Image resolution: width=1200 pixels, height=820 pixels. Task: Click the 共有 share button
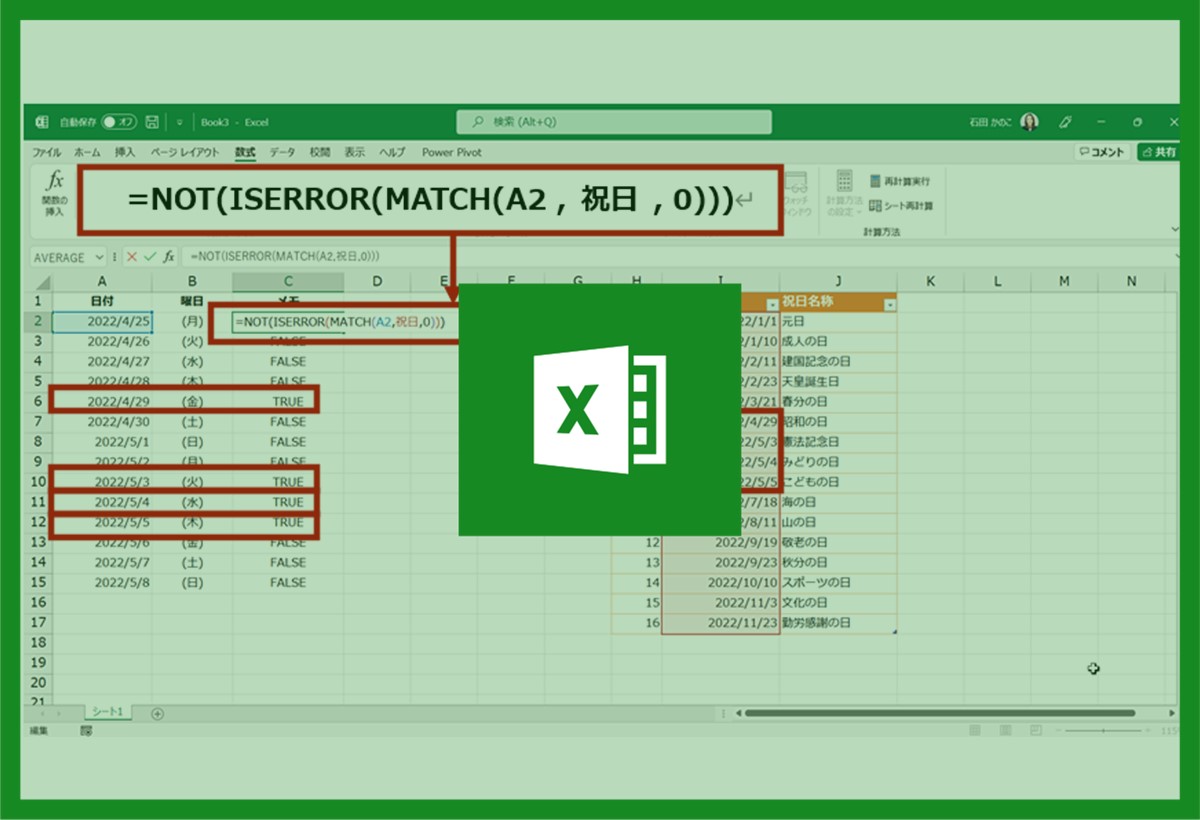(1160, 153)
